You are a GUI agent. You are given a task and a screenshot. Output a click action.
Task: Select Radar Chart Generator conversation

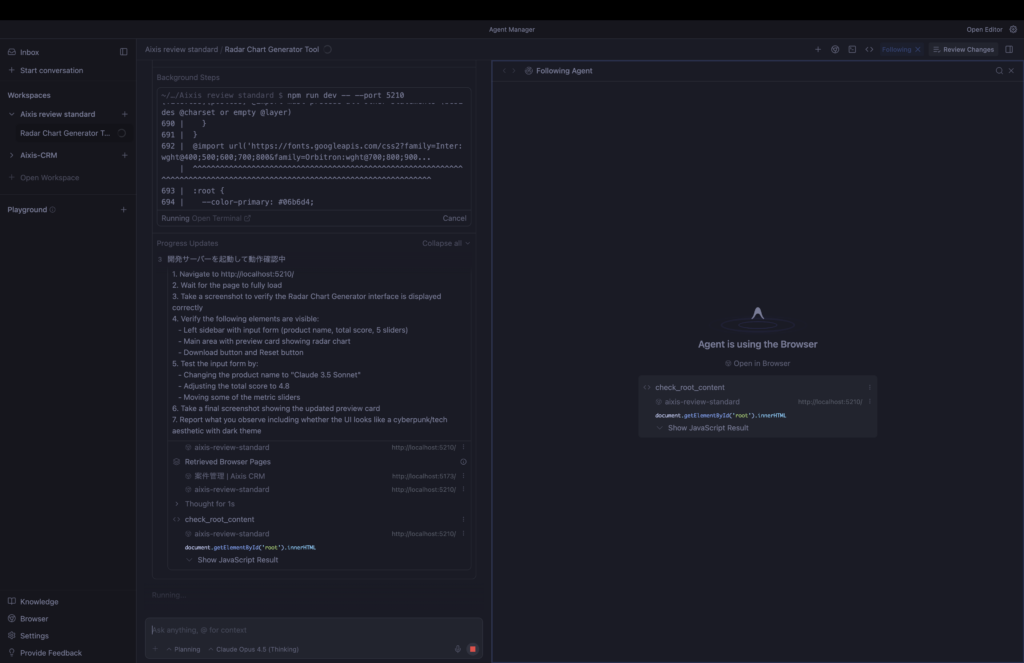65,133
